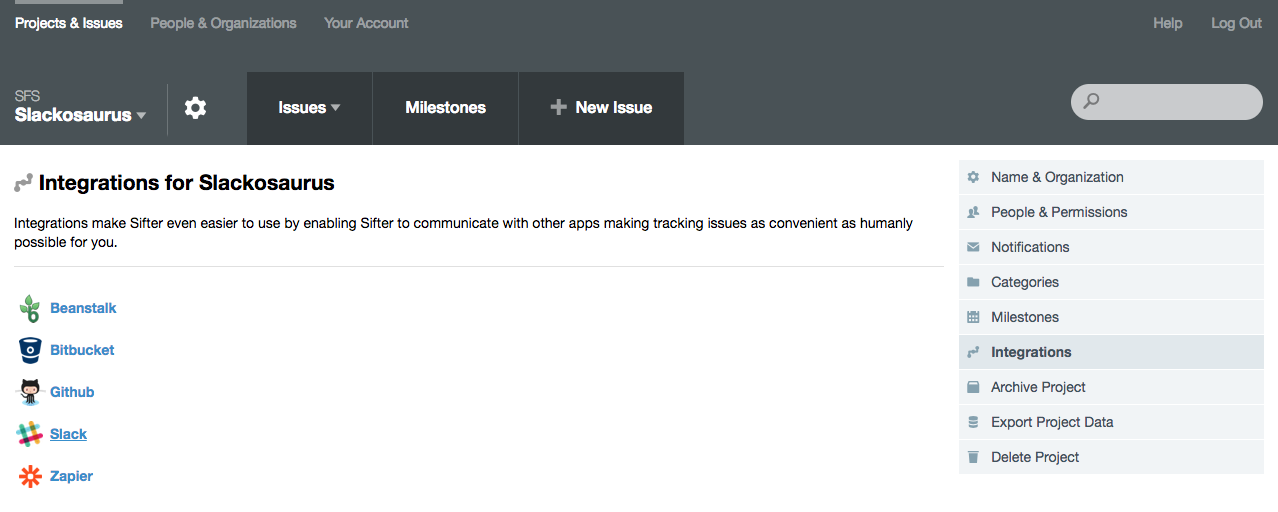Image resolution: width=1278 pixels, height=512 pixels.
Task: Click the folder icon beside Categories
Action: [973, 282]
